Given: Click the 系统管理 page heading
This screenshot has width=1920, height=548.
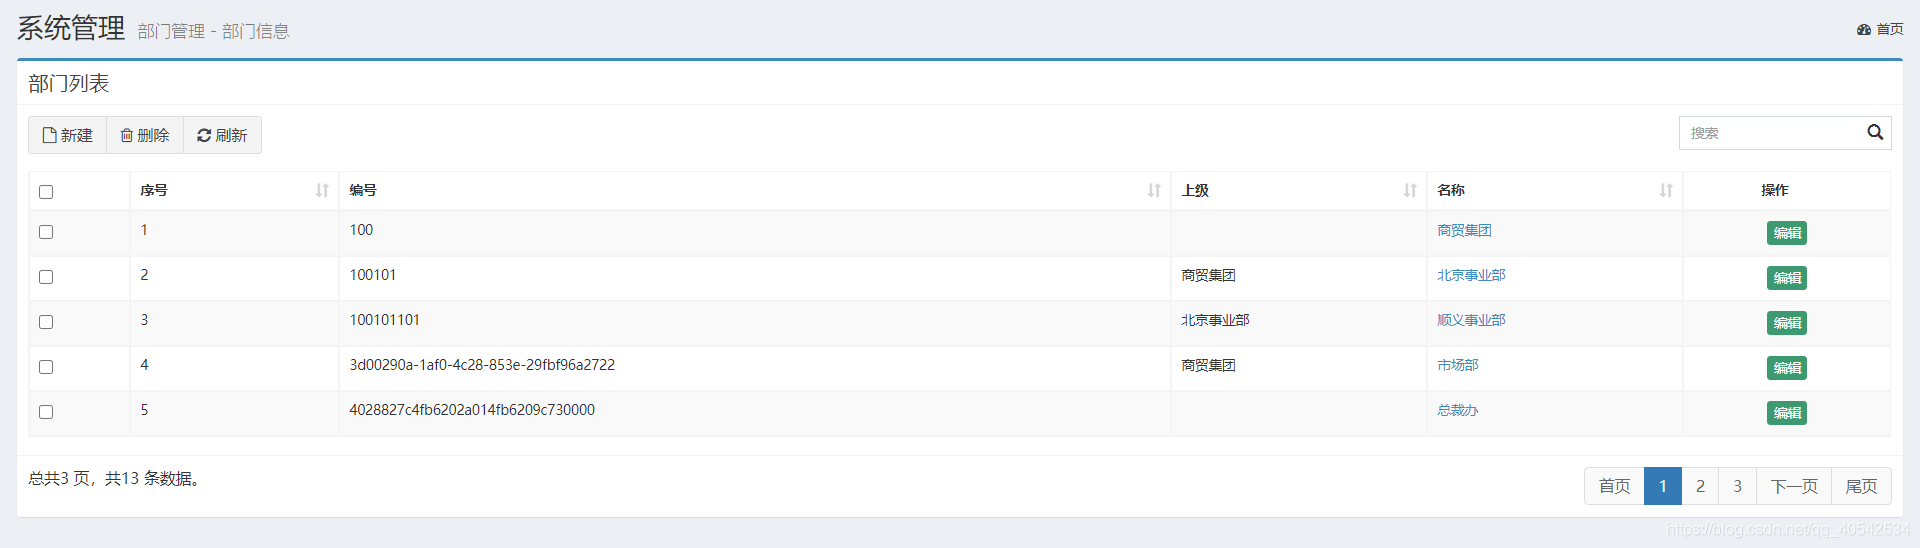Looking at the screenshot, I should [x=71, y=28].
